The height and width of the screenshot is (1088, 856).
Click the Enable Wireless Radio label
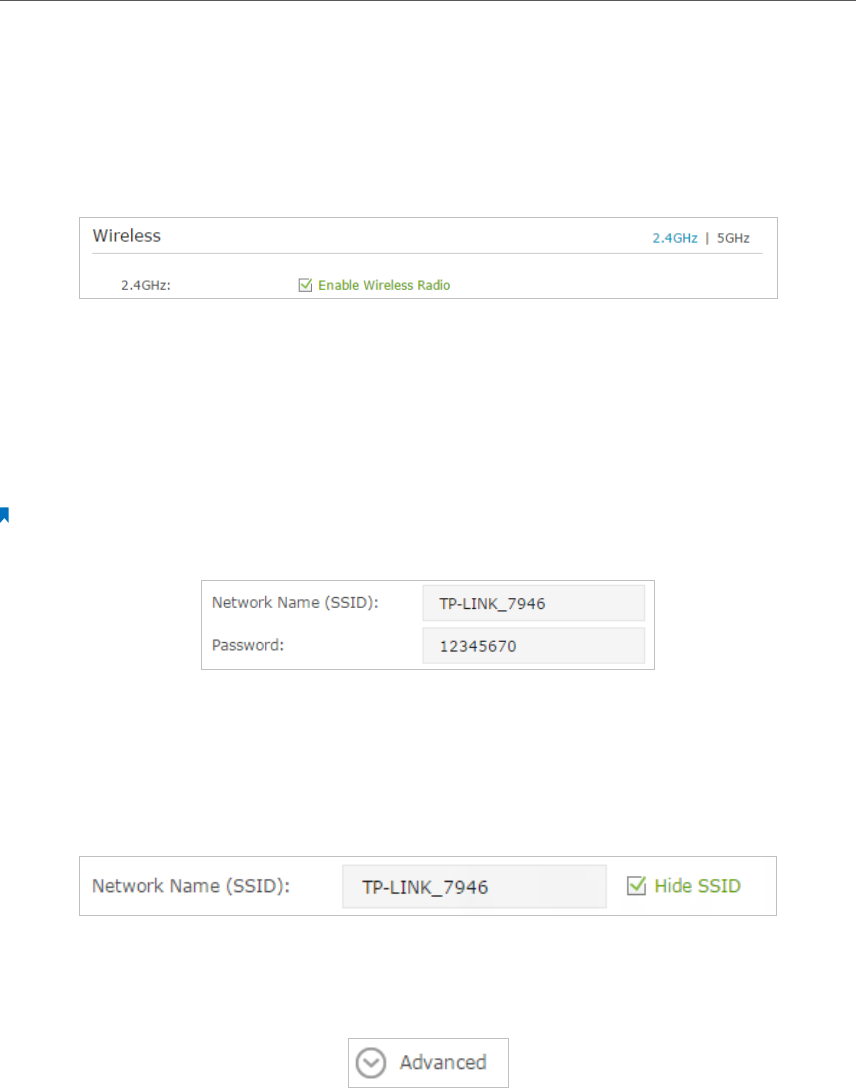click(x=384, y=285)
